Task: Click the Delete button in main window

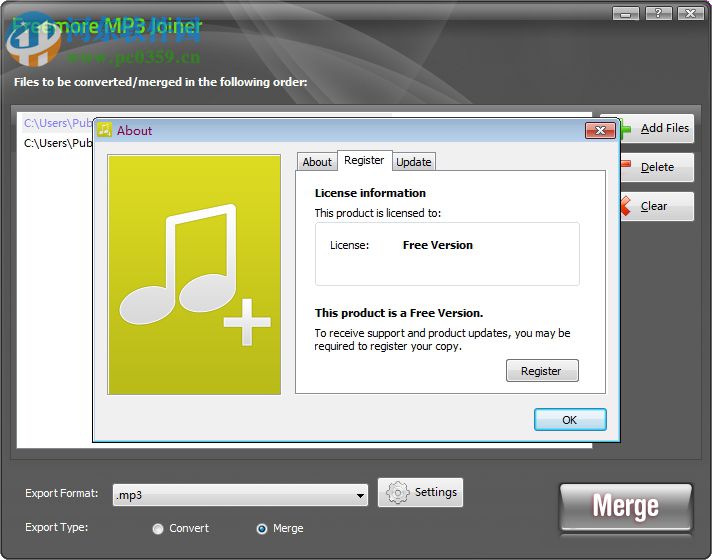Action: click(x=657, y=167)
